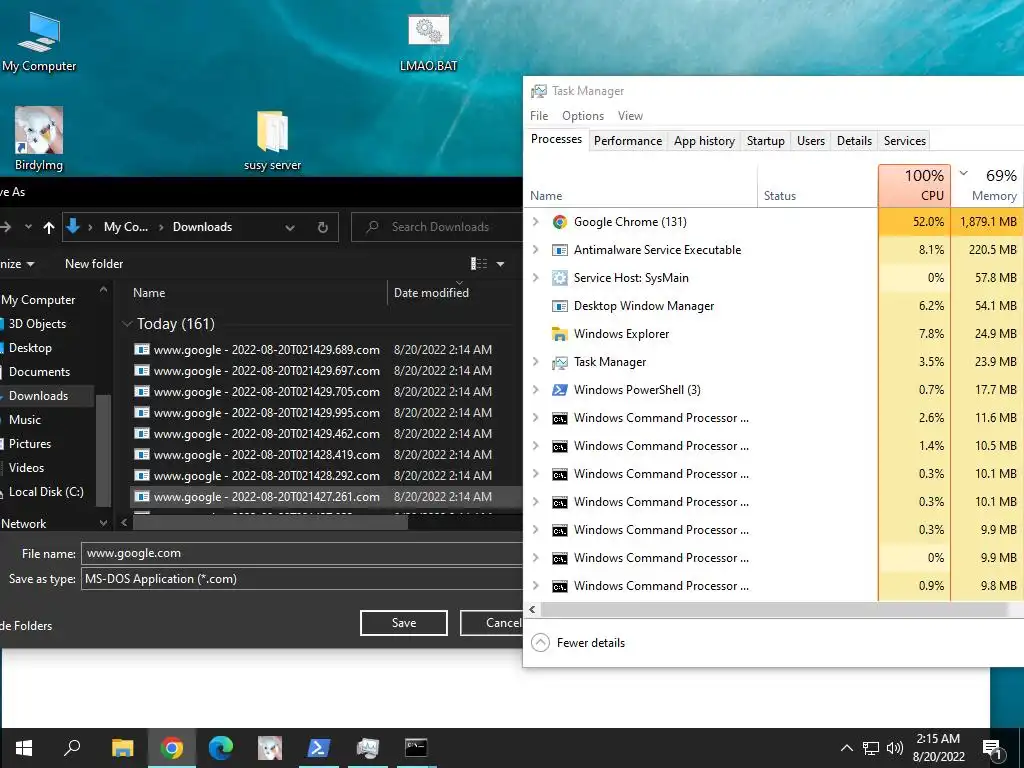Select Pictures in the navigation pane
This screenshot has width=1024, height=768.
[x=29, y=444]
